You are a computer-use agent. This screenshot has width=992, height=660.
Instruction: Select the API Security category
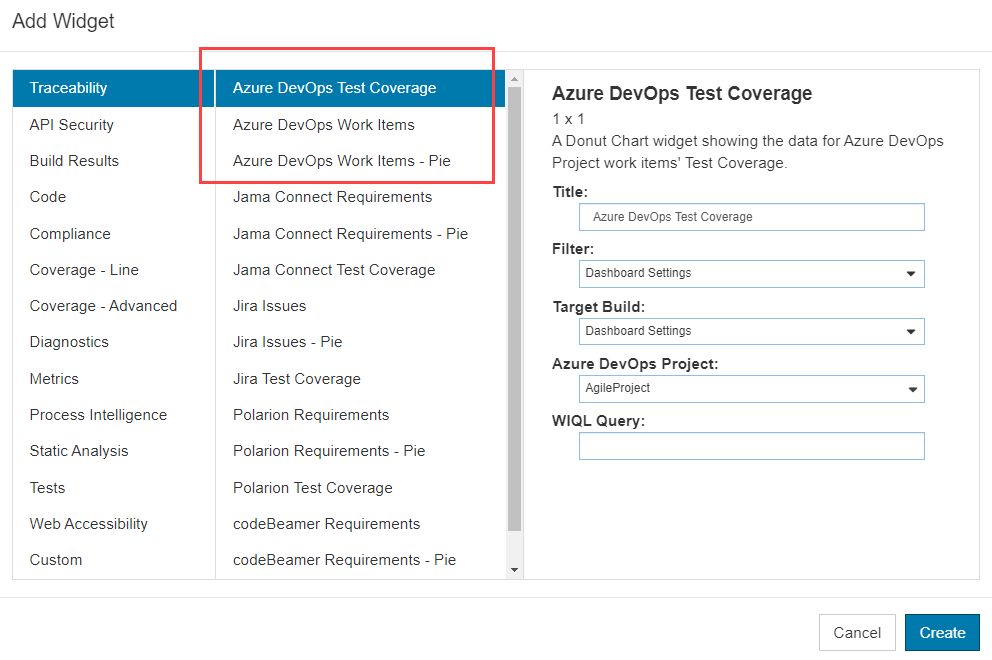point(71,125)
